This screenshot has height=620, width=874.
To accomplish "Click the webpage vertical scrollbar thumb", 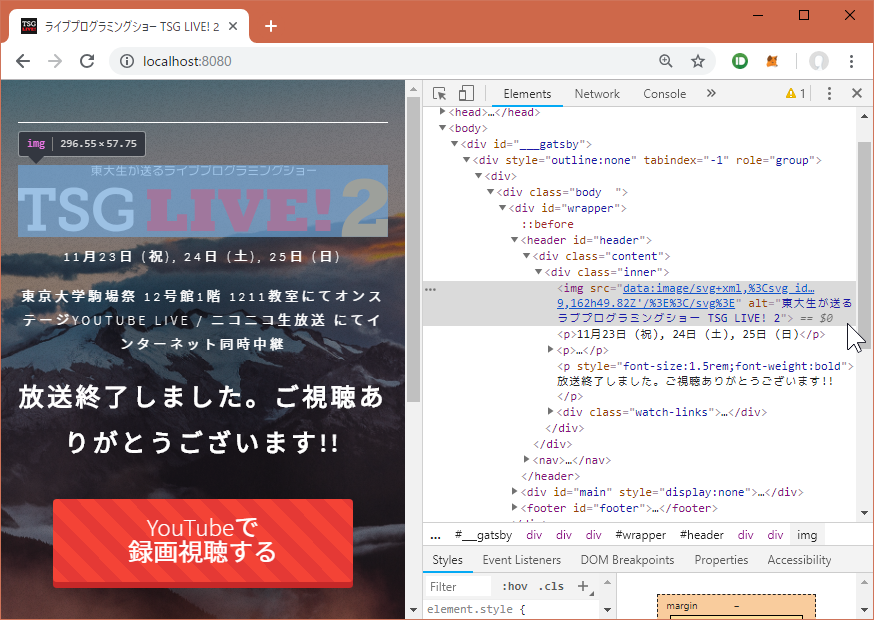I will [413, 249].
